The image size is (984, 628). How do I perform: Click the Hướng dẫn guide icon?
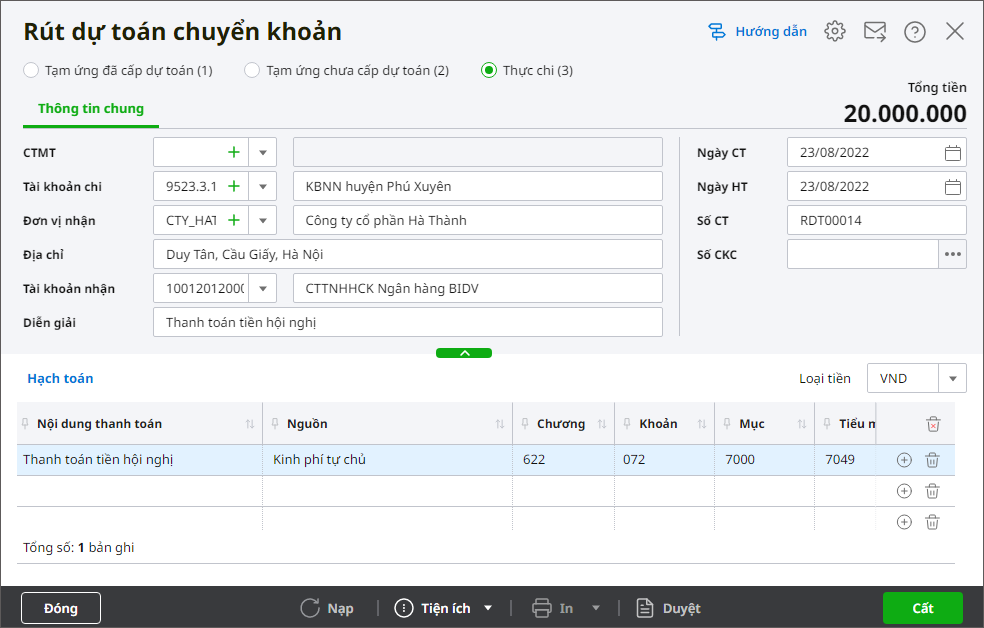[717, 31]
